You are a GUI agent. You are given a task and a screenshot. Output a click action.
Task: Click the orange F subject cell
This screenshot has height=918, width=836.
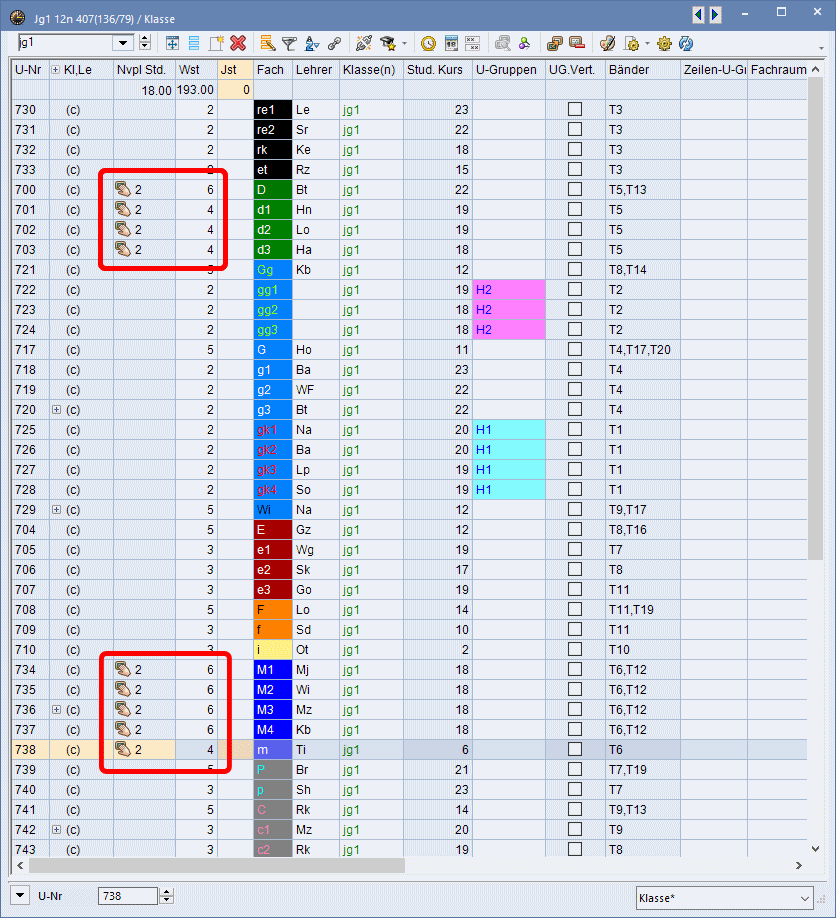click(x=273, y=610)
